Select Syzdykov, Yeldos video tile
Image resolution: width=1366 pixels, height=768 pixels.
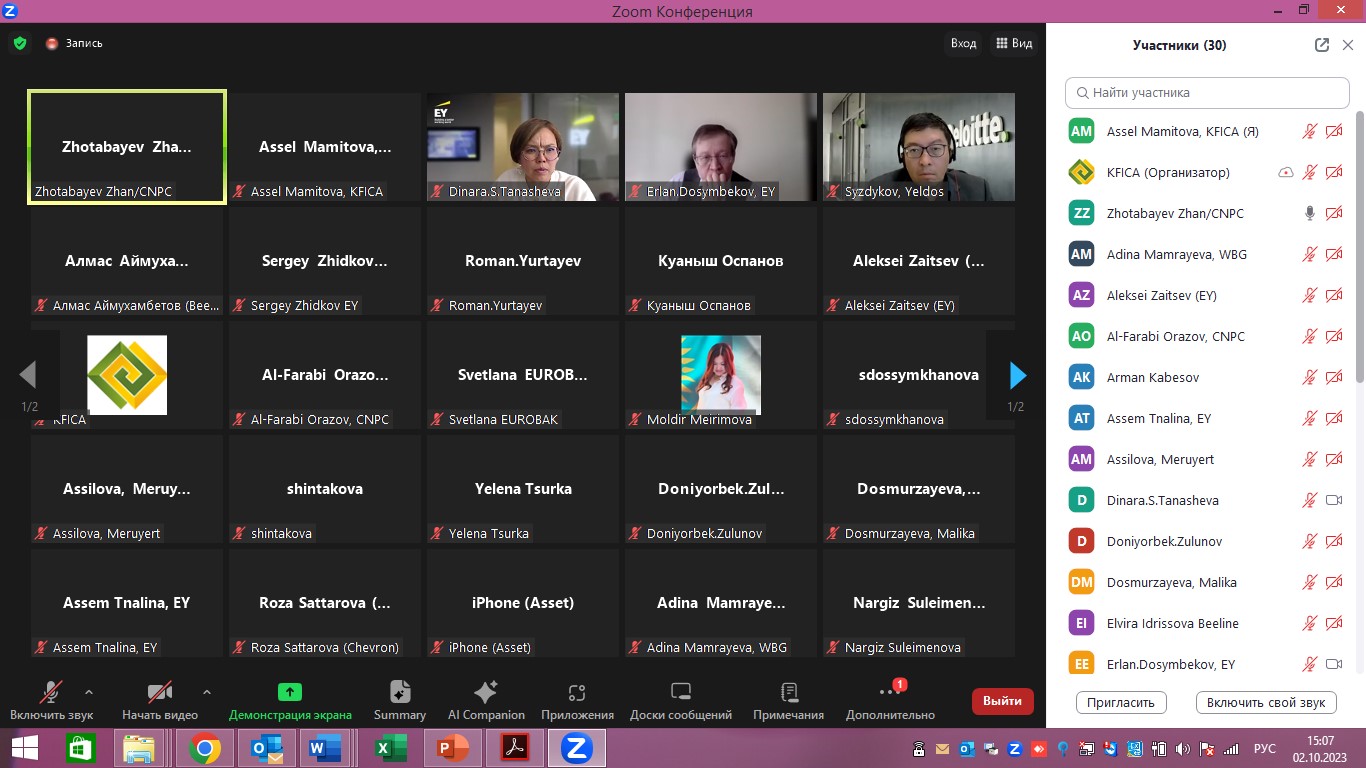click(919, 147)
